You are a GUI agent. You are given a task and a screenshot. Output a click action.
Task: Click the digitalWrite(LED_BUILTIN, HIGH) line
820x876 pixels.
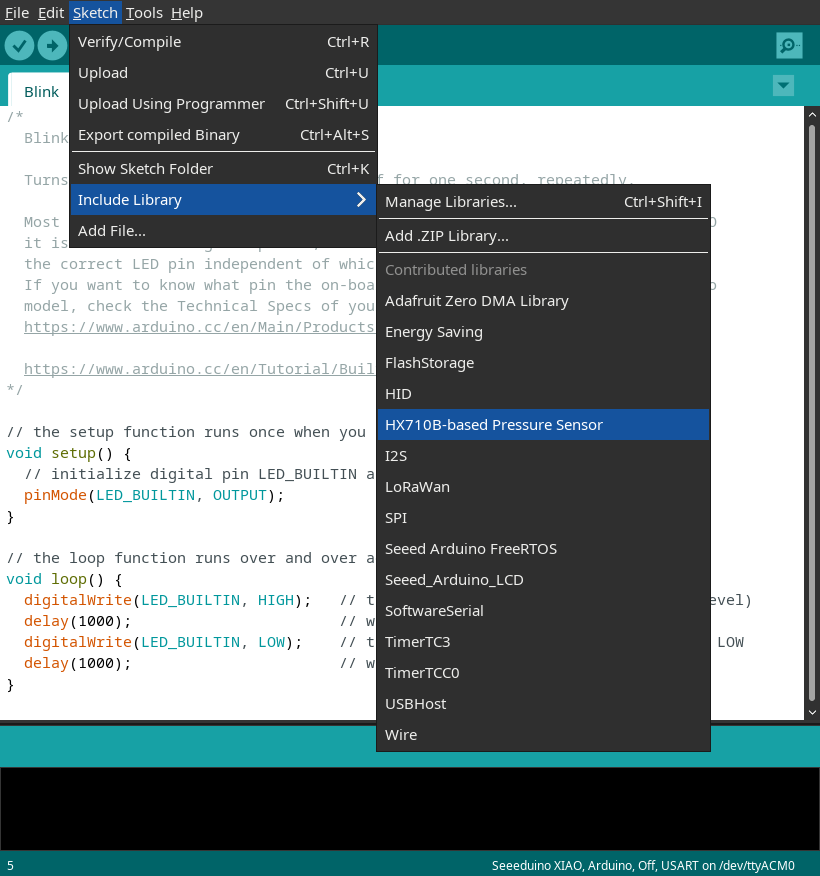167,600
